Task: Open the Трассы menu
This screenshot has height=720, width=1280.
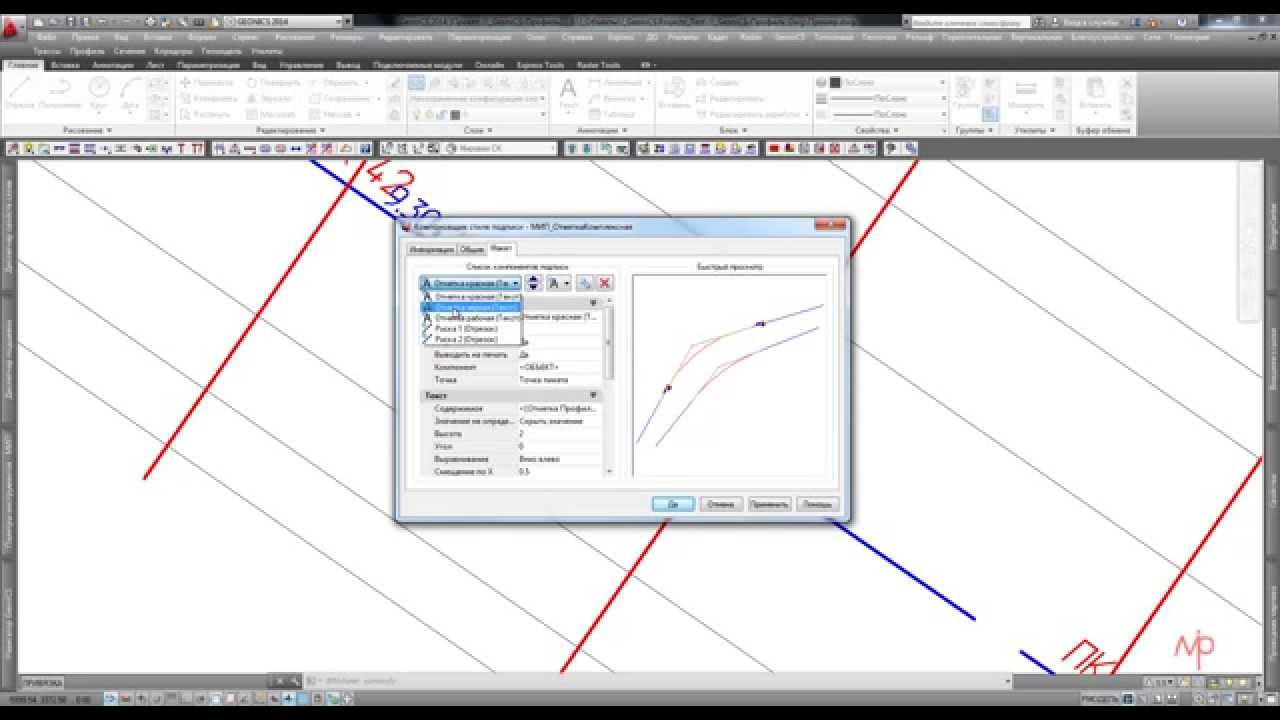Action: 47,50
